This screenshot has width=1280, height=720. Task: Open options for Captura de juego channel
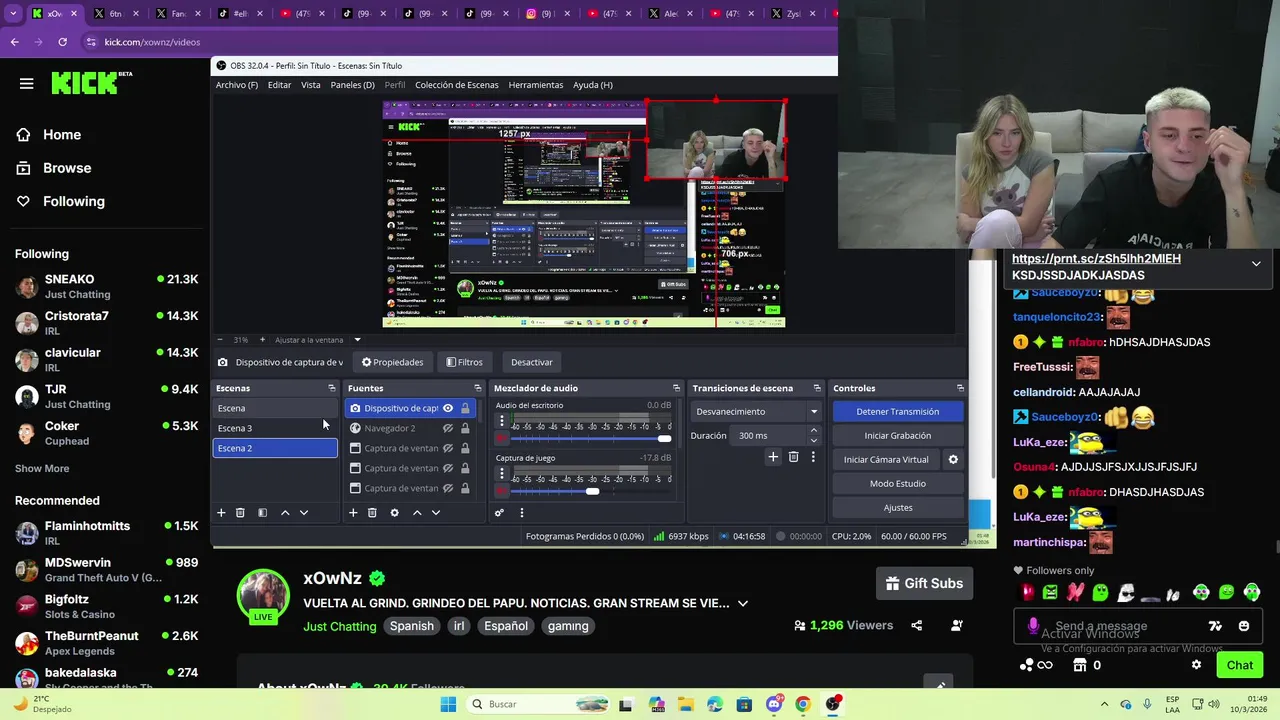(502, 474)
